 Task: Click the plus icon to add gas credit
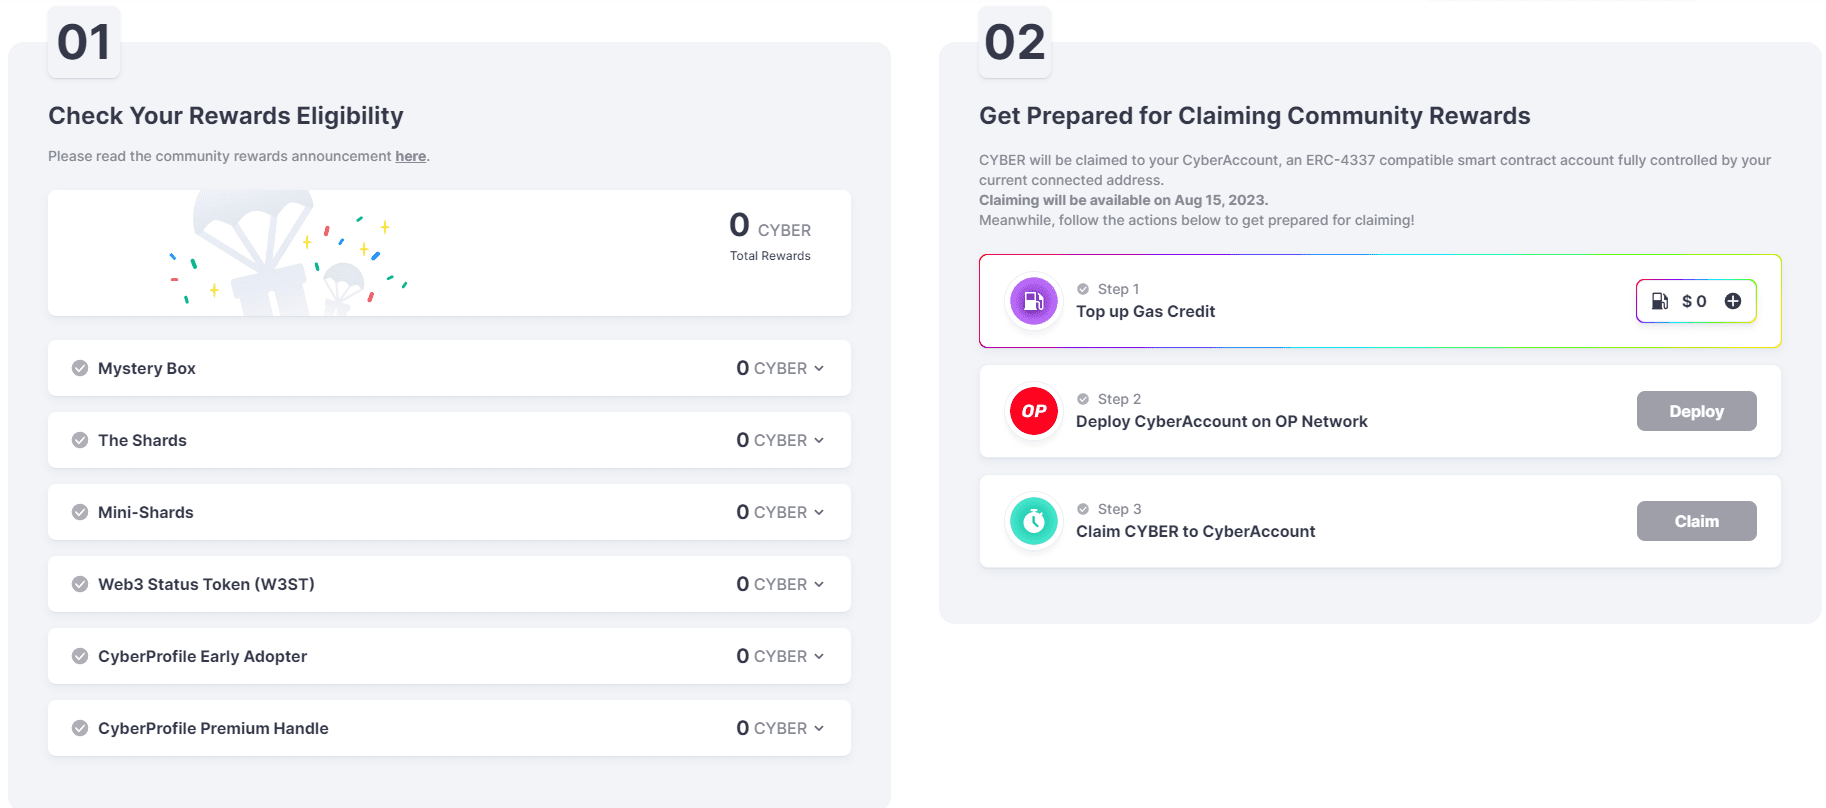coord(1733,301)
